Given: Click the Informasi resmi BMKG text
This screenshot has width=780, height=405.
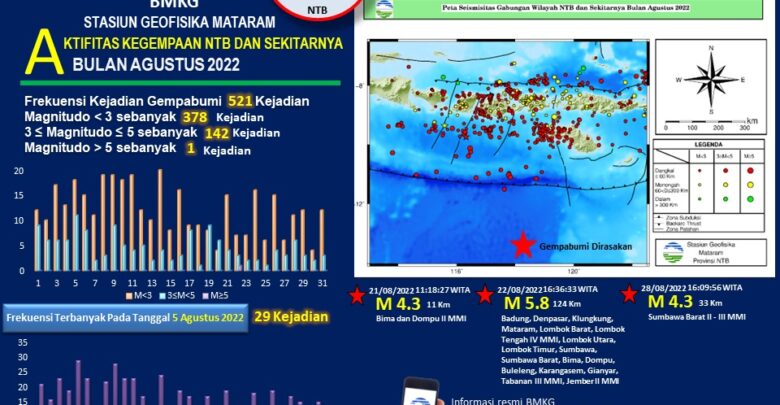Looking at the screenshot, I should click(x=502, y=401).
